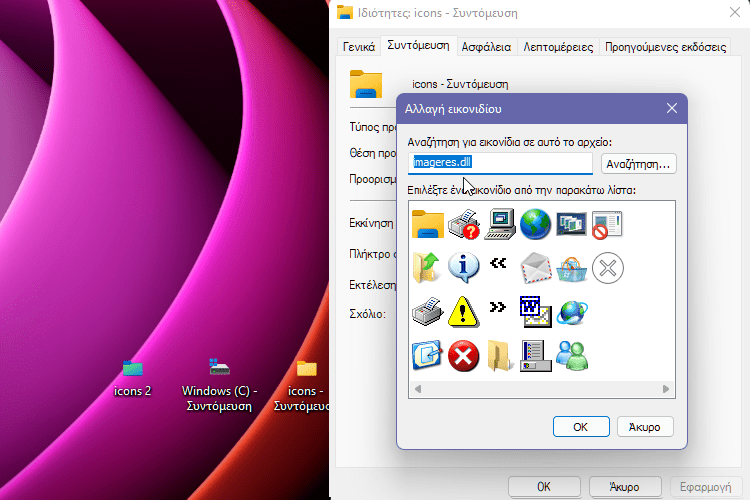Select the Windows (C) shortcut on desktop
This screenshot has height=500, width=750.
(220, 385)
